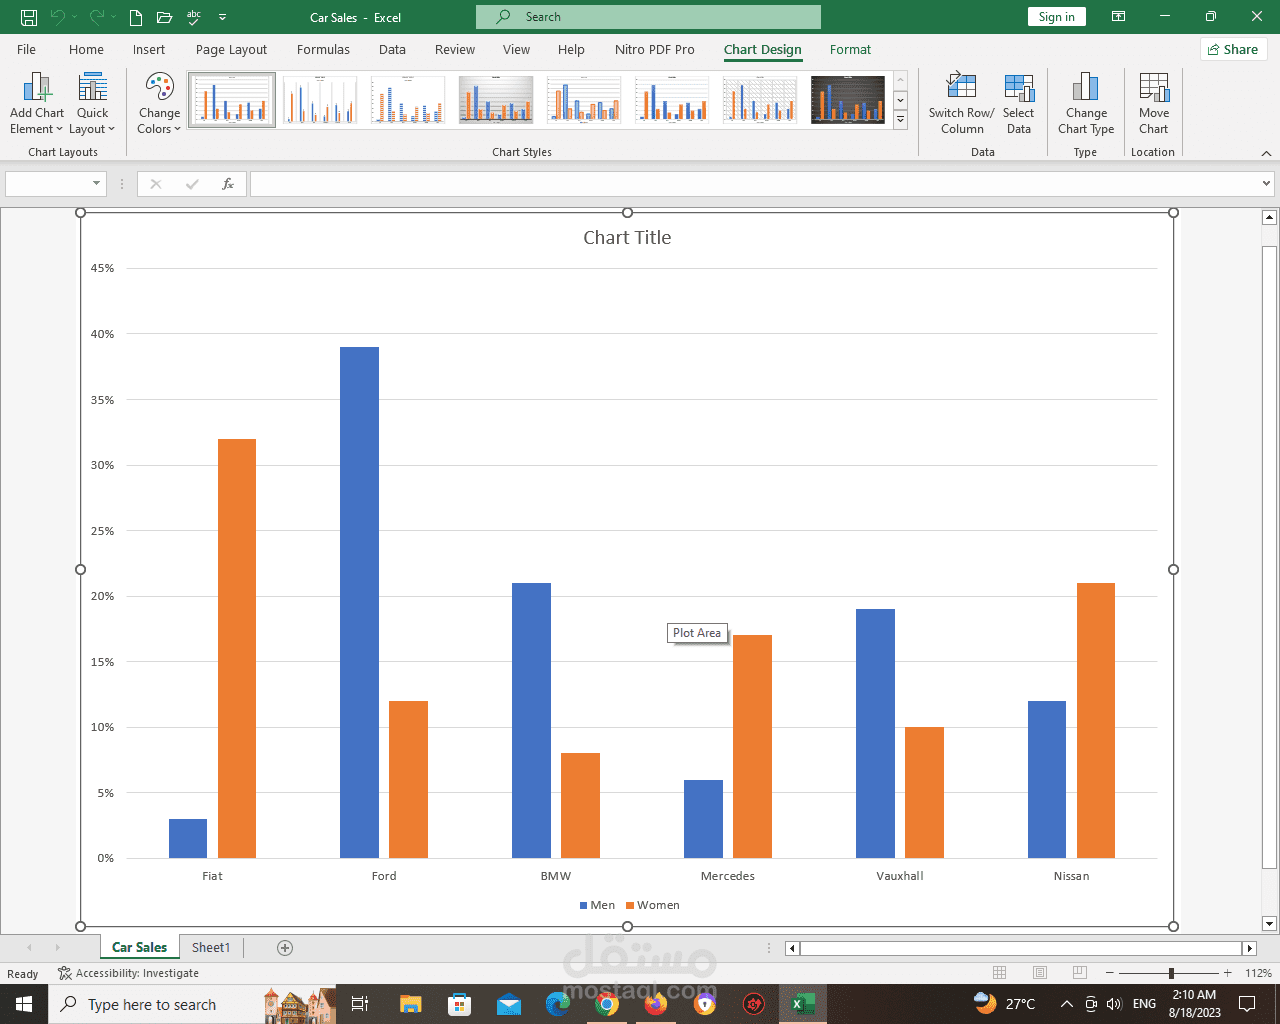Open the Windows Start menu

click(x=24, y=1004)
